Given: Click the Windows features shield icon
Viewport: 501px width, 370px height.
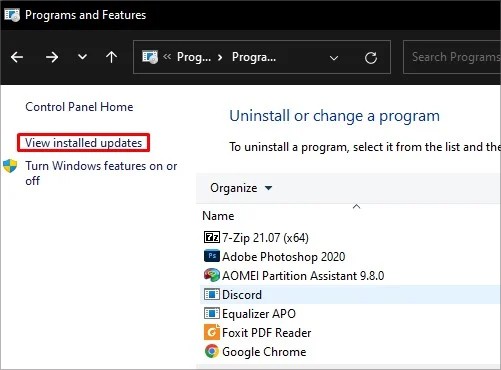Looking at the screenshot, I should click(x=10, y=166).
